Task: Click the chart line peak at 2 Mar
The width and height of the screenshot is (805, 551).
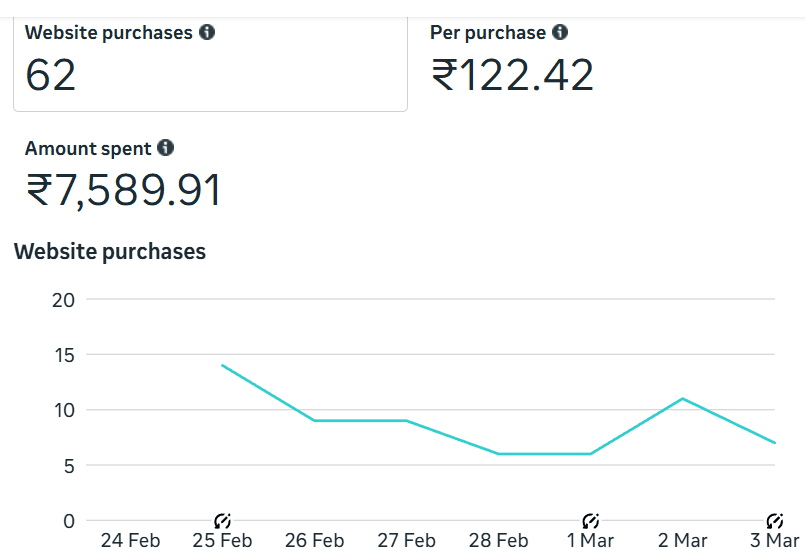Action: (682, 398)
